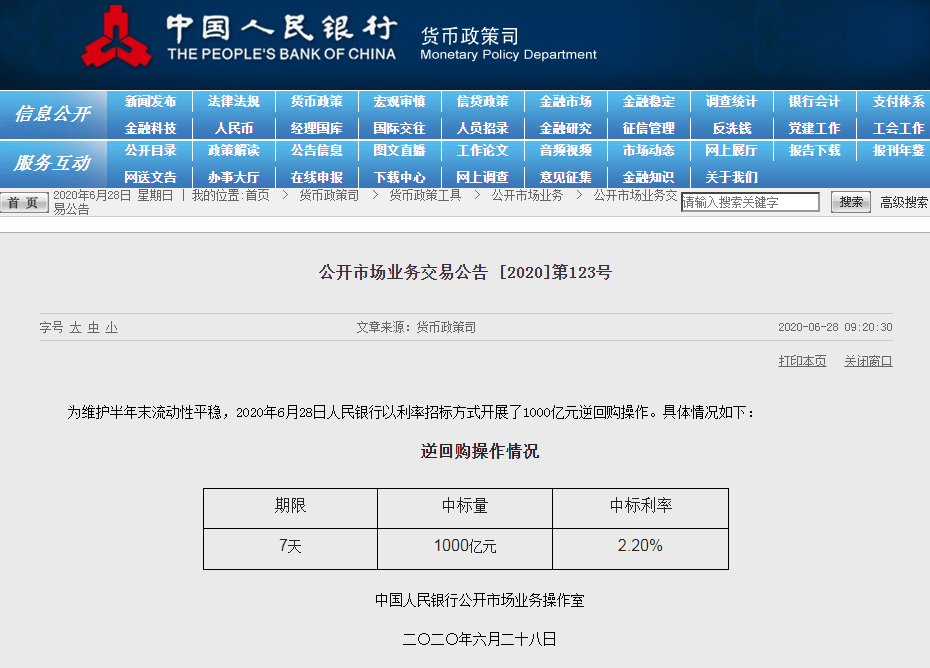
Task: Go to 金融市场 section
Action: click(566, 102)
